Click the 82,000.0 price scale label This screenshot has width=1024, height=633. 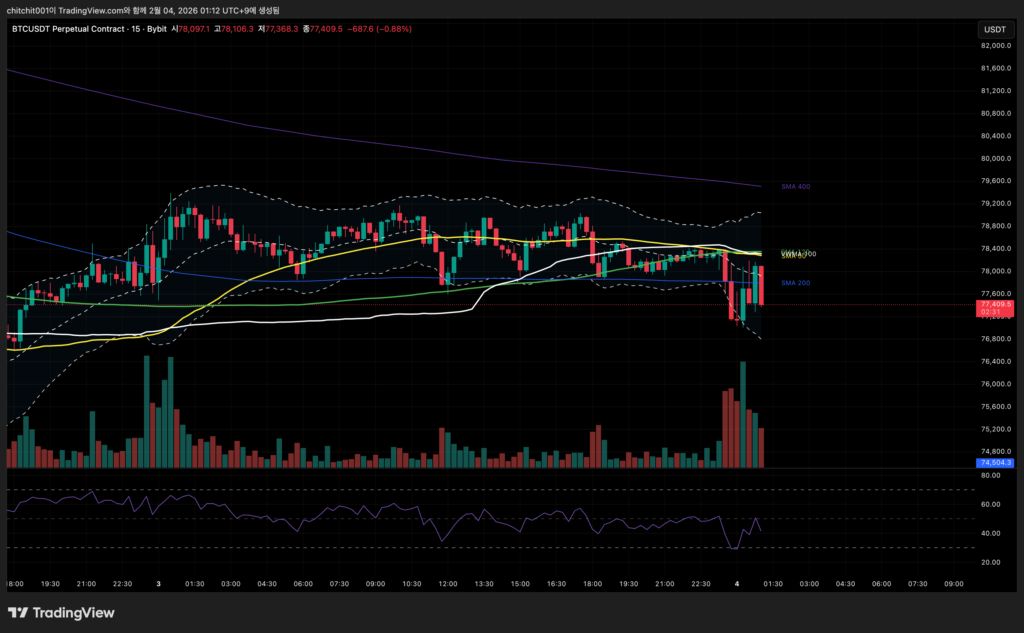coord(994,46)
